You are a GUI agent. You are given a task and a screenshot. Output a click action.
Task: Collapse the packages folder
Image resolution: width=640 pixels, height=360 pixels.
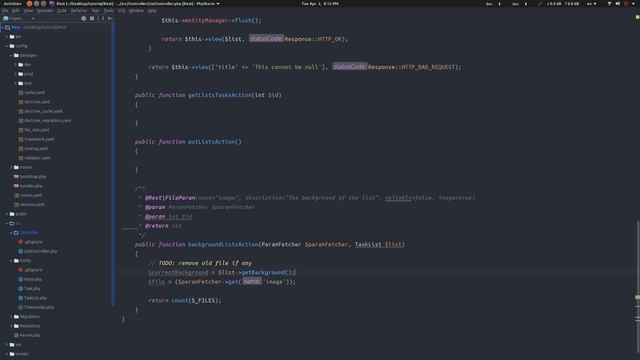click(11, 56)
